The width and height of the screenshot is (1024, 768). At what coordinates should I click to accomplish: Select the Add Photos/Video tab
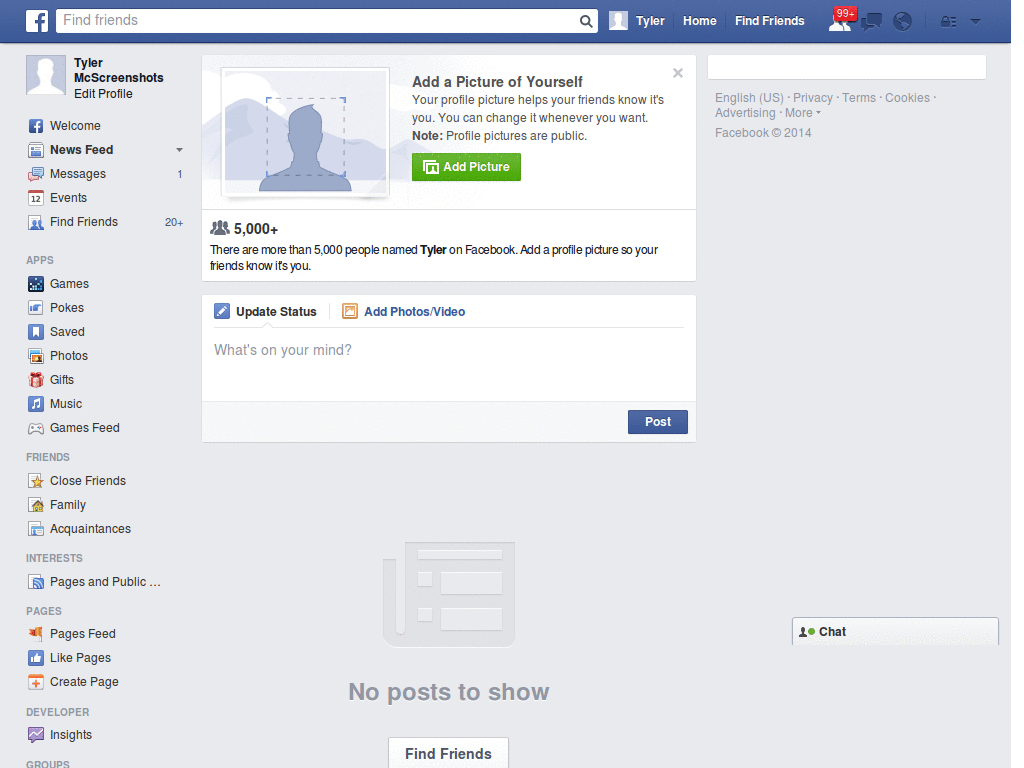(x=404, y=312)
